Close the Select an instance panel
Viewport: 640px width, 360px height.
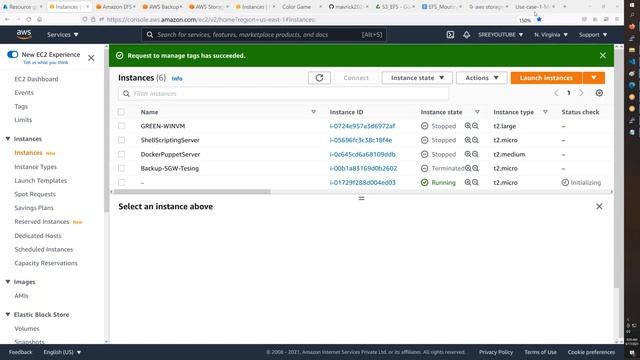(x=599, y=207)
